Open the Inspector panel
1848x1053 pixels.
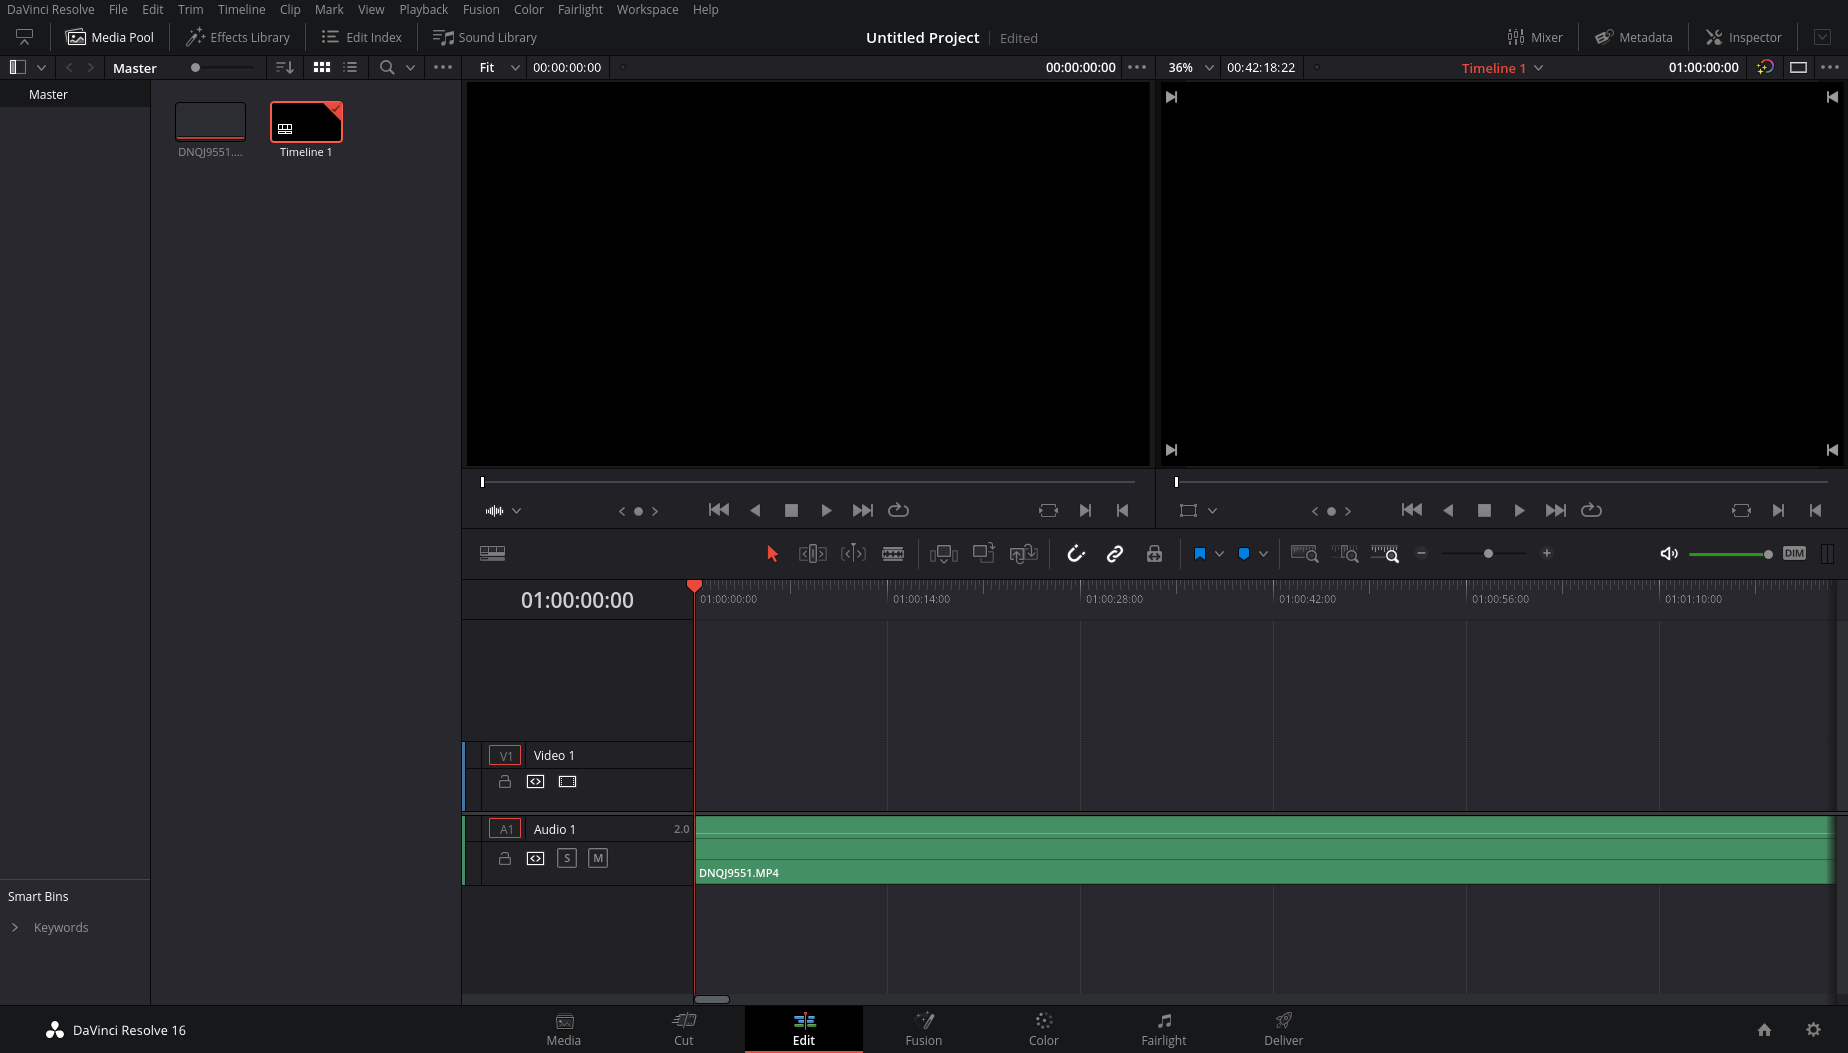(x=1744, y=37)
